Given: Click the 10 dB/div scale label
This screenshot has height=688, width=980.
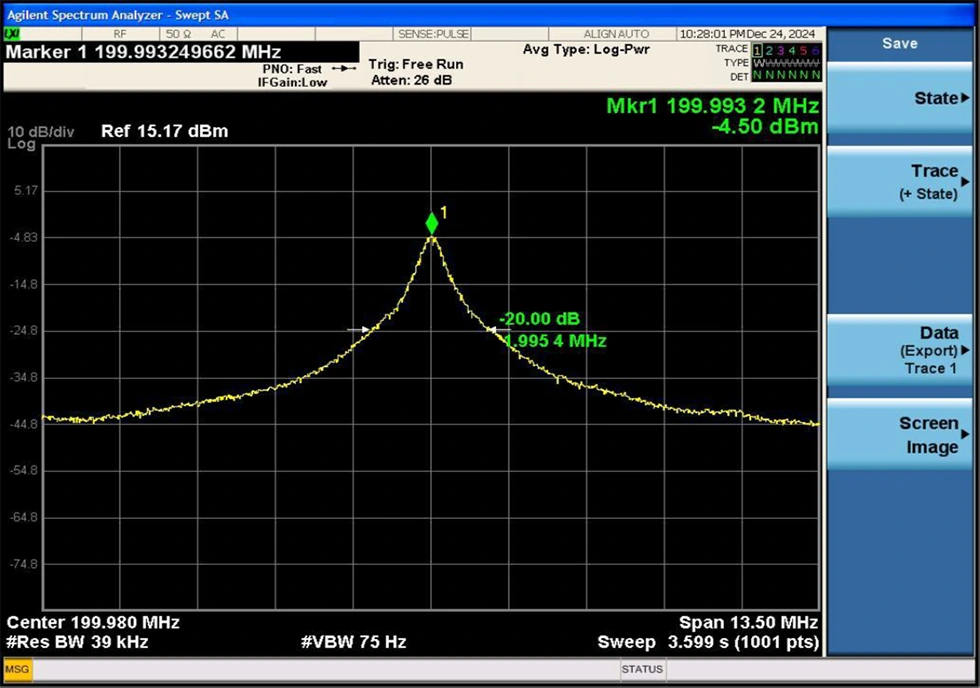Looking at the screenshot, I should (41, 132).
